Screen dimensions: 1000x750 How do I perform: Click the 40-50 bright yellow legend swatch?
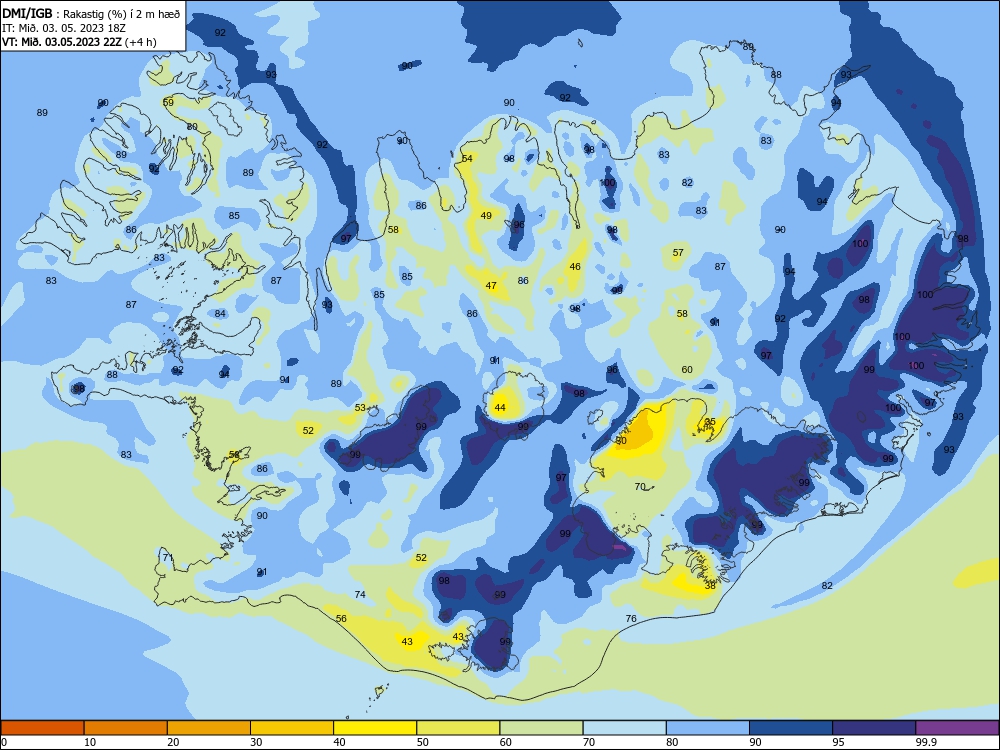tap(375, 728)
